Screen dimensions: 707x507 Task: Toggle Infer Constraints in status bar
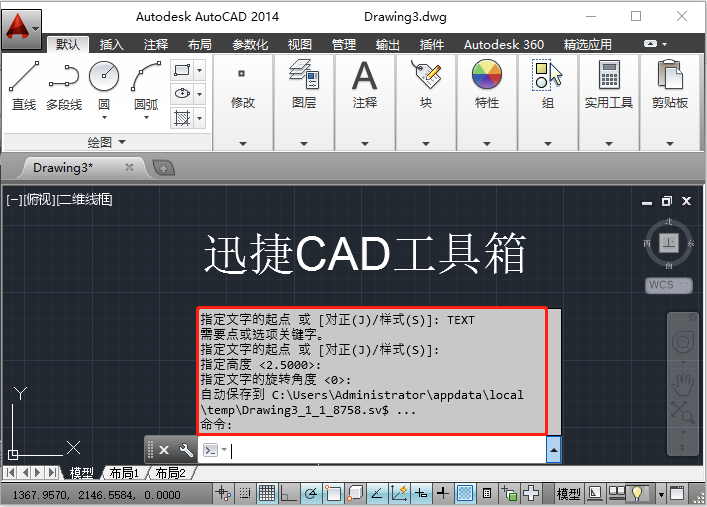(223, 494)
